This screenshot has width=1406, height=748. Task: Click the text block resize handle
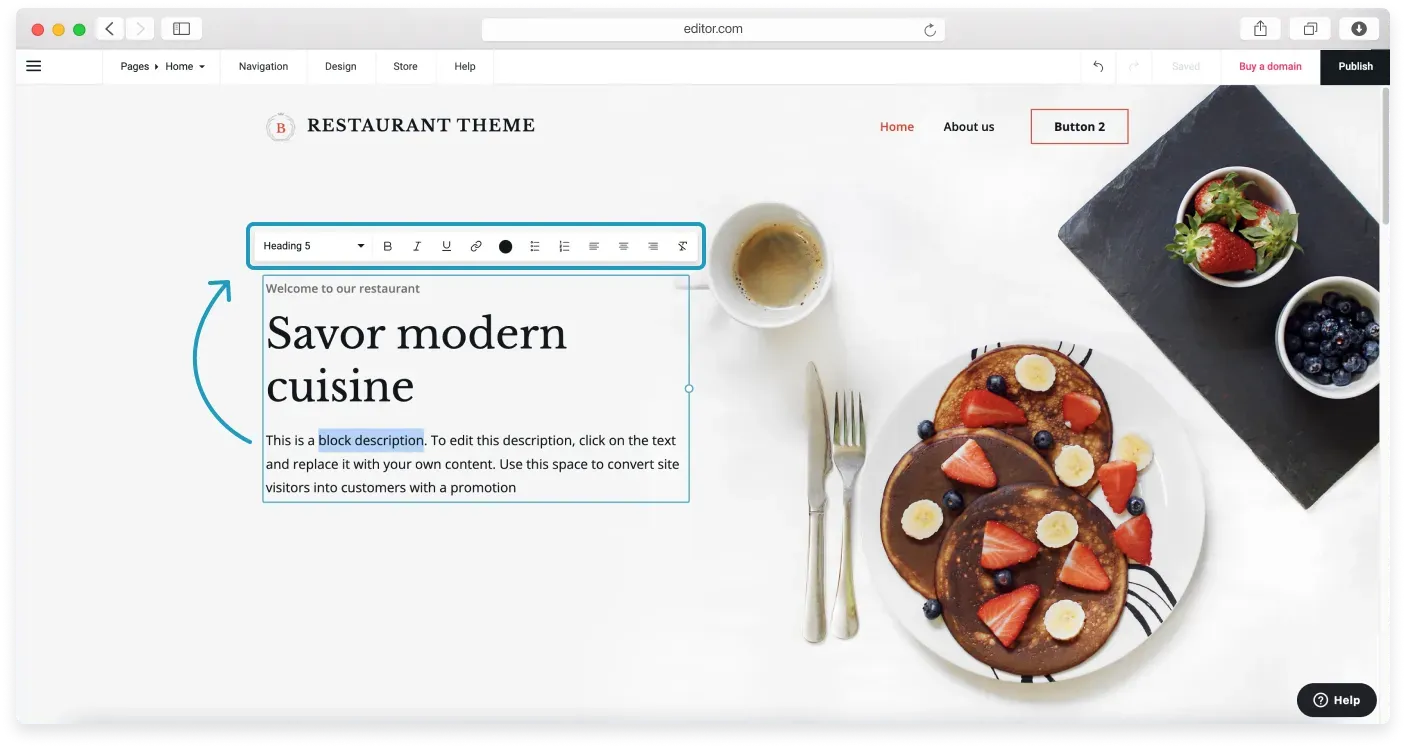(689, 388)
